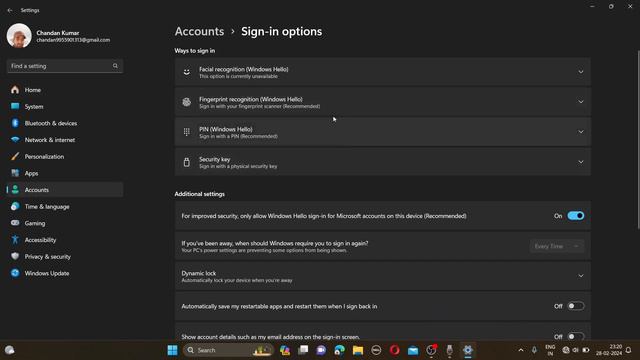Viewport: 640px width, 360px height.
Task: Open Chandan Kumar profile picture
Action: coord(19,36)
